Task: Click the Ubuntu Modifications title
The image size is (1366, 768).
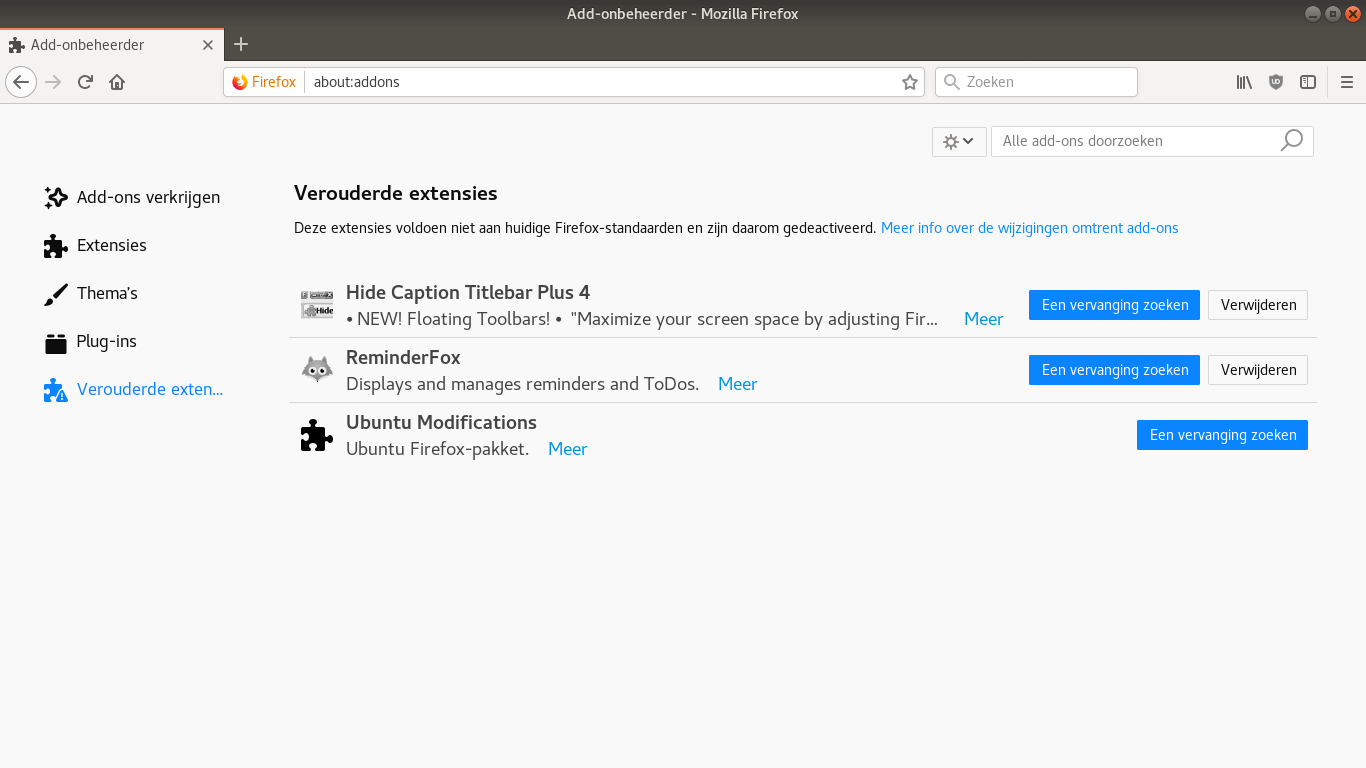Action: [x=441, y=422]
